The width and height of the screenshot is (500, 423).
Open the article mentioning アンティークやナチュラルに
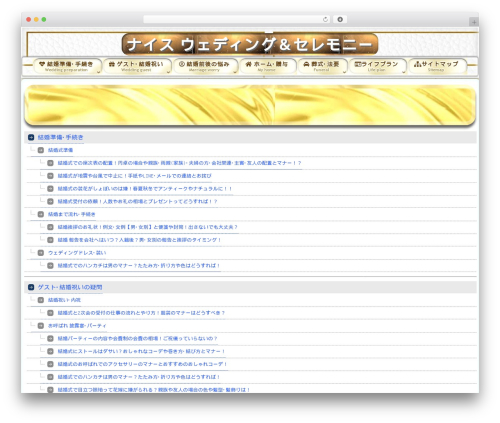[145, 189]
